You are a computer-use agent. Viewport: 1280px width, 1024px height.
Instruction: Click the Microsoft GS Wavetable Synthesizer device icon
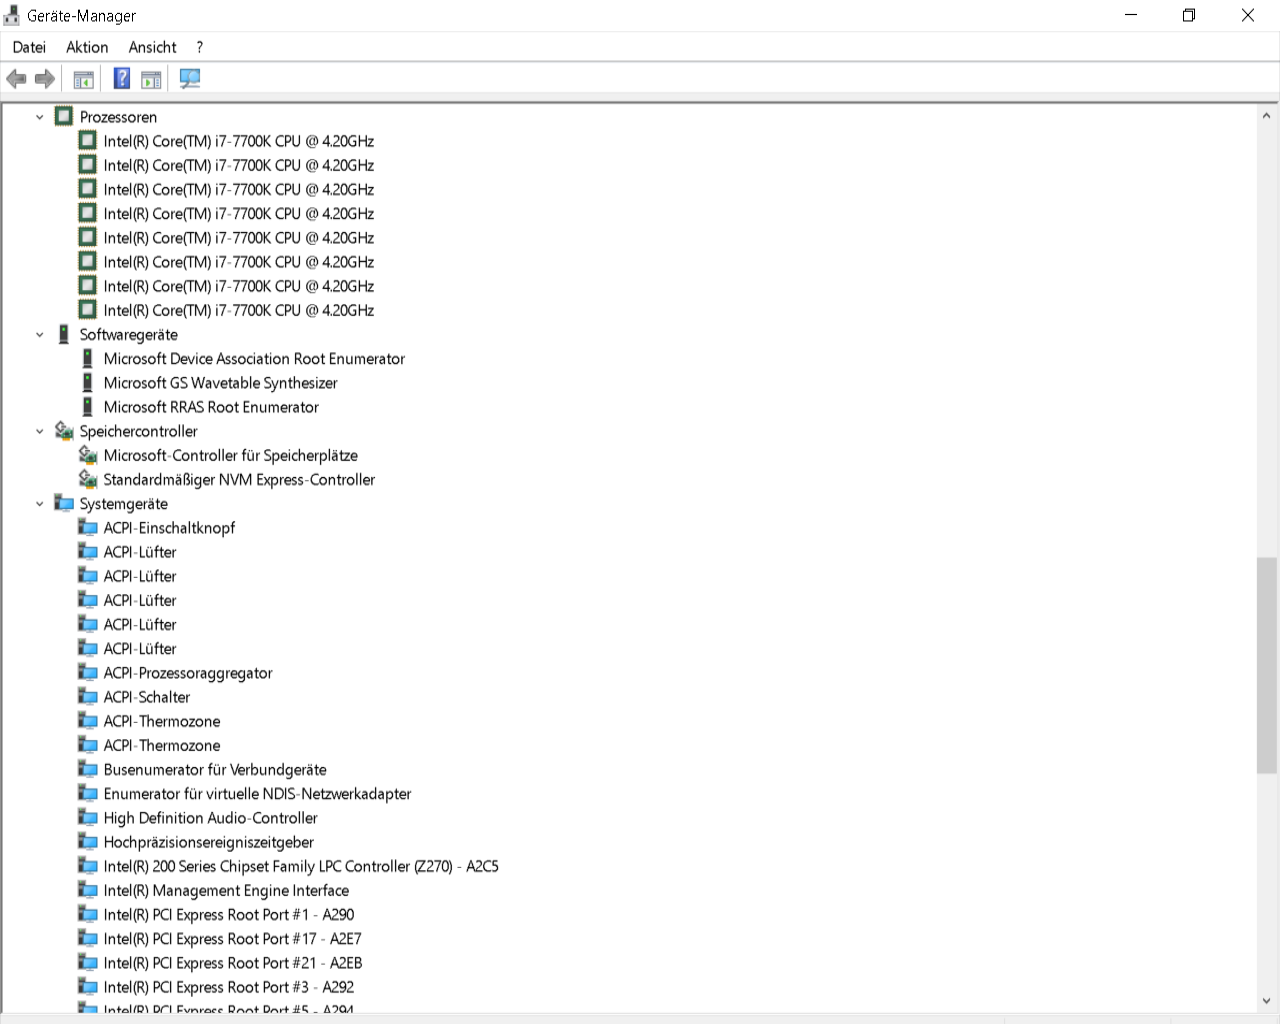[x=88, y=382]
